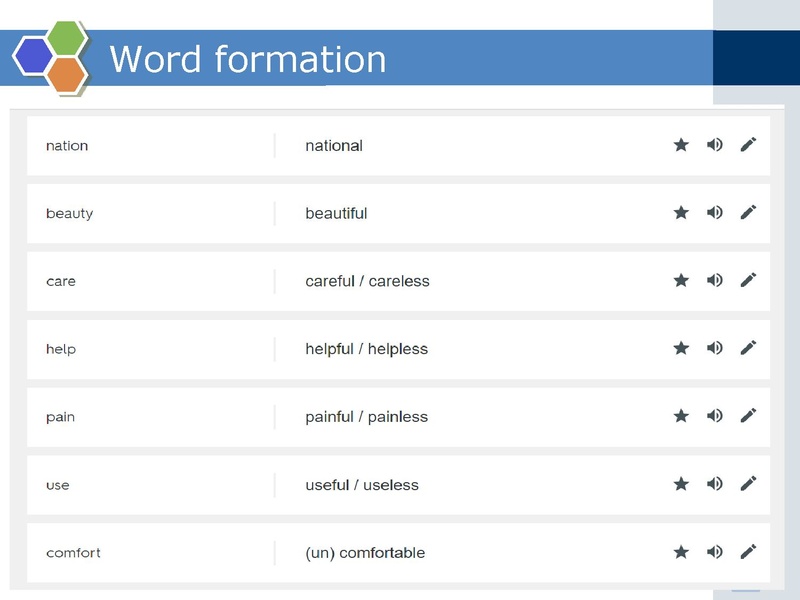Toggle the star beside "comfort"
The width and height of the screenshot is (800, 600).
point(680,552)
